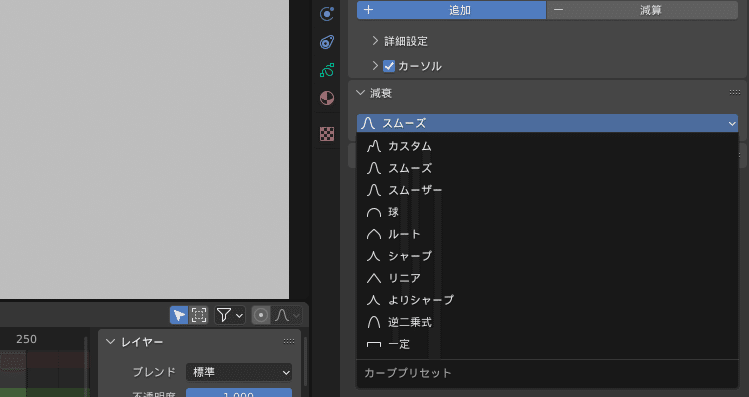
Task: Collapse the 減衰 falloff panel
Action: [361, 93]
